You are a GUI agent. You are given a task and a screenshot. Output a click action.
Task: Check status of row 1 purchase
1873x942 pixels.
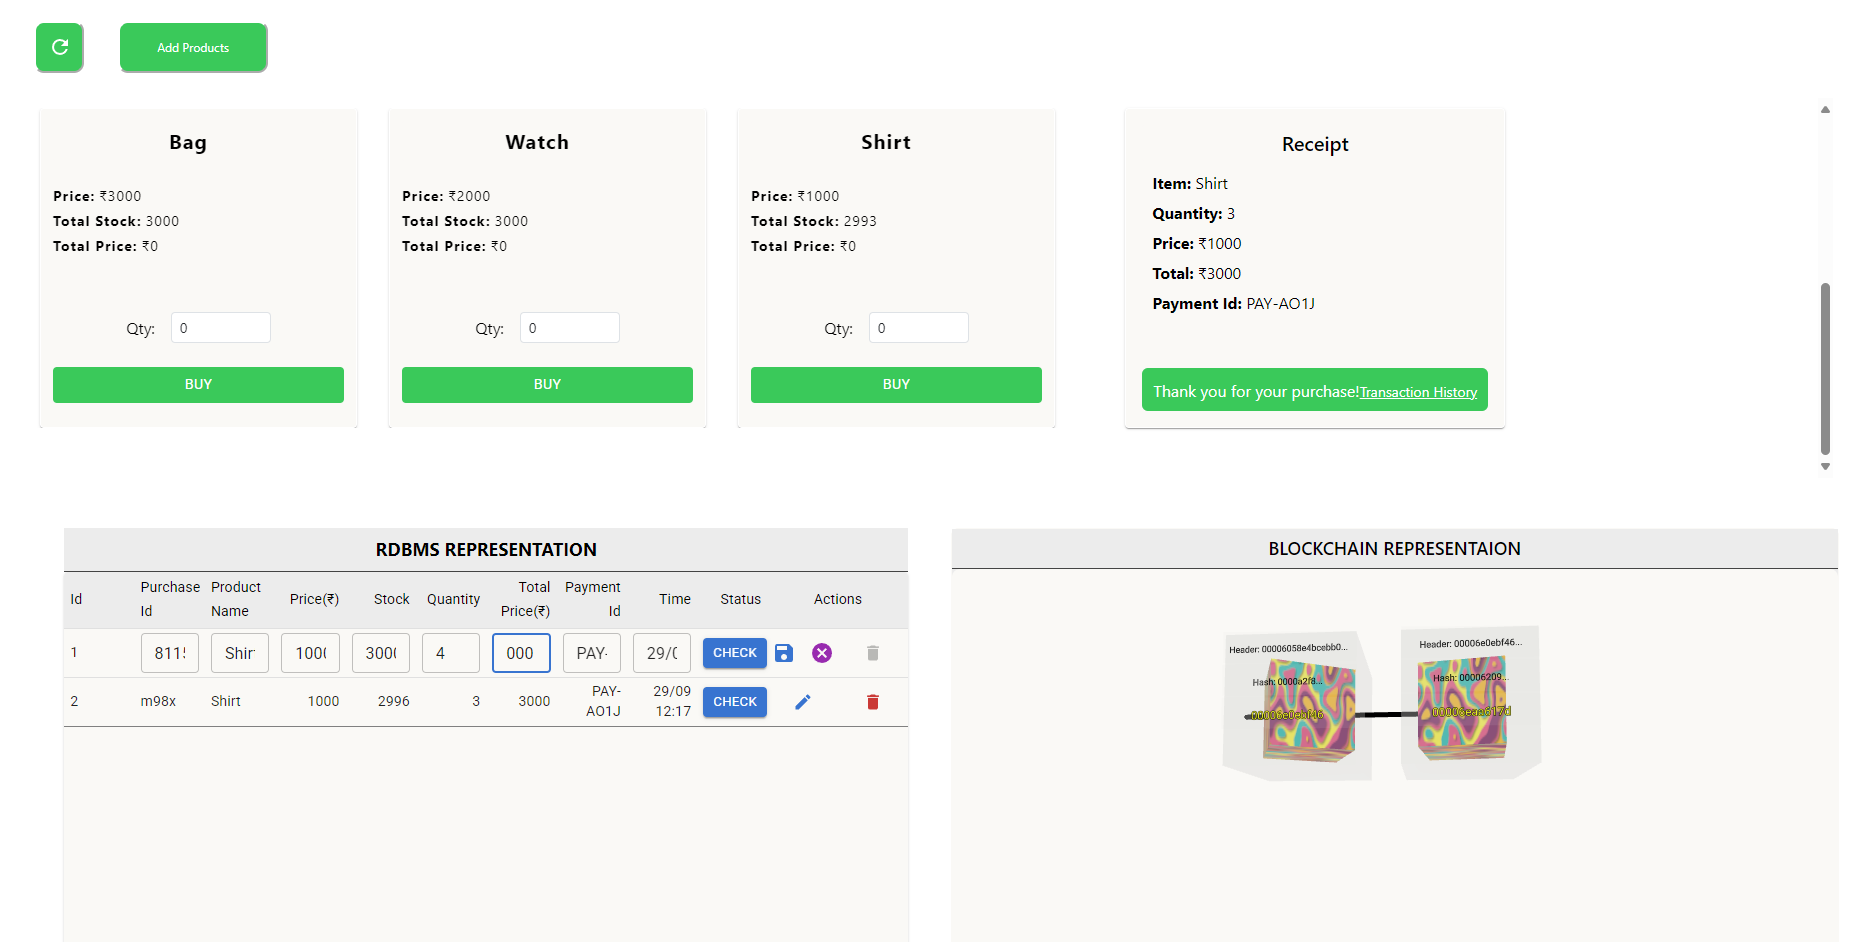click(735, 653)
